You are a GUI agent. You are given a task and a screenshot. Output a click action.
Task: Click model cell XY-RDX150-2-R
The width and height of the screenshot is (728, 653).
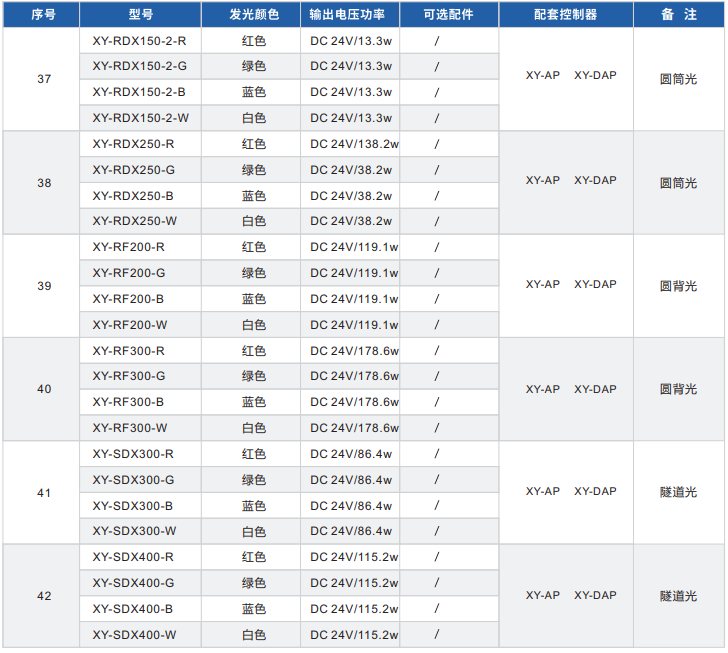coord(139,41)
